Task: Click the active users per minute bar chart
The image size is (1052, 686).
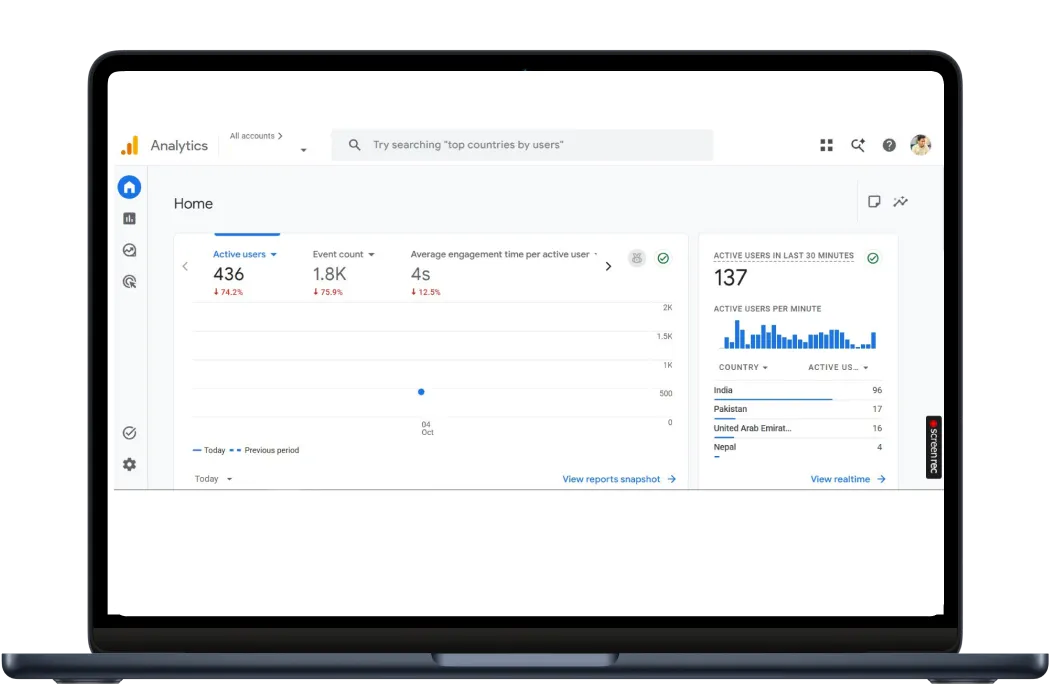Action: (x=799, y=334)
